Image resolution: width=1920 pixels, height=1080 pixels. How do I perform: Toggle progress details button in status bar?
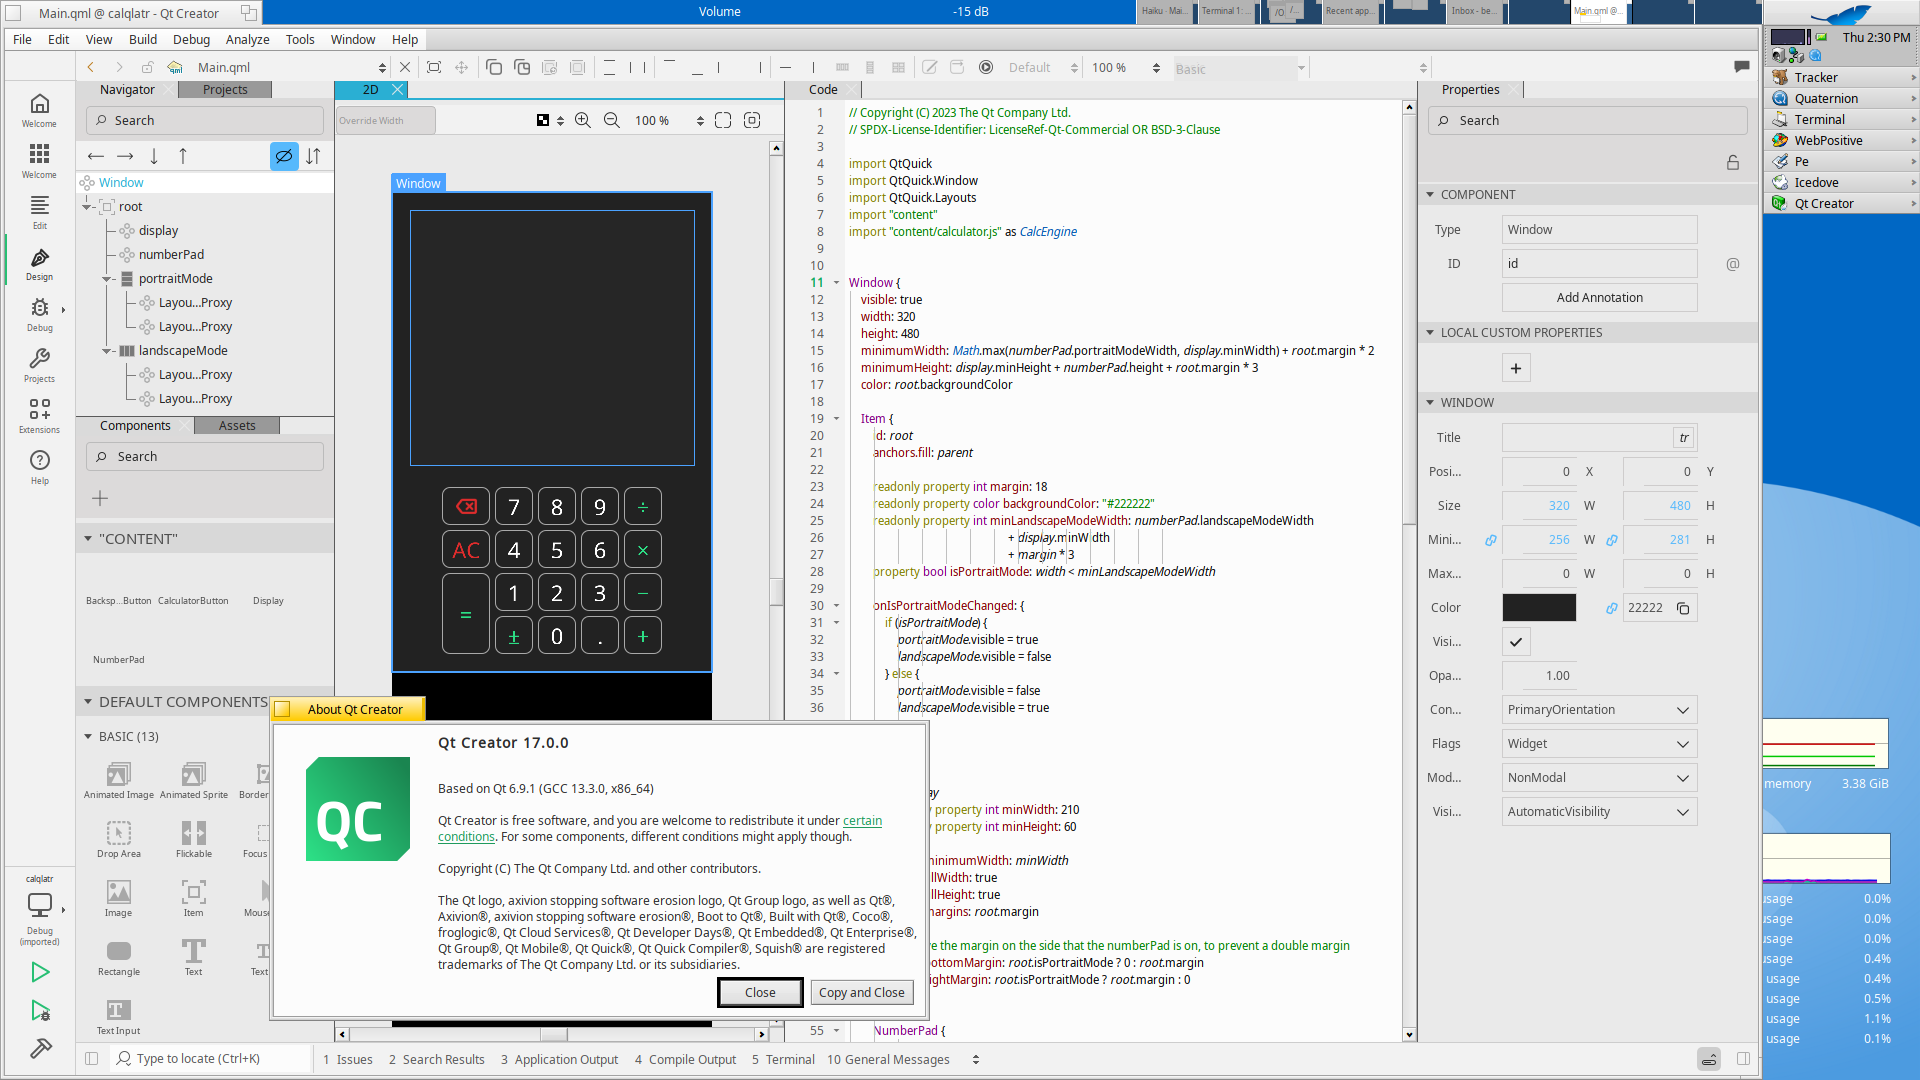(x=1709, y=1059)
